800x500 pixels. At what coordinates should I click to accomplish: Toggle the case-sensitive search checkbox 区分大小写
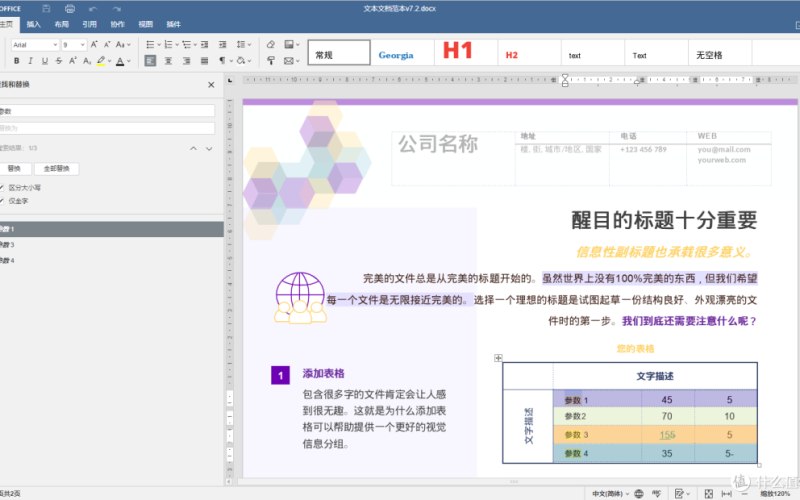2,188
